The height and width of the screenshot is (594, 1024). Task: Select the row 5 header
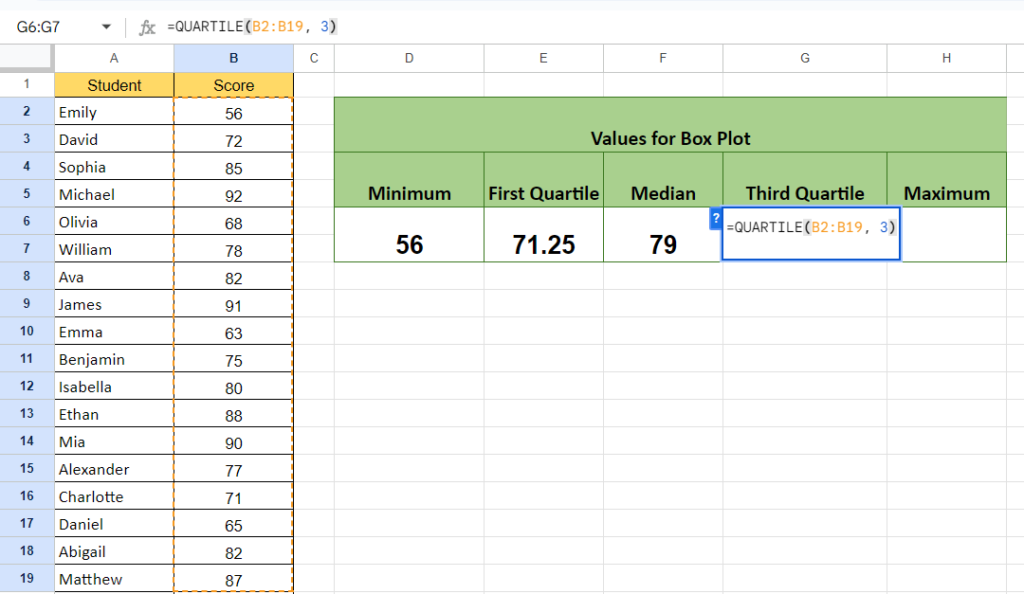click(x=27, y=194)
